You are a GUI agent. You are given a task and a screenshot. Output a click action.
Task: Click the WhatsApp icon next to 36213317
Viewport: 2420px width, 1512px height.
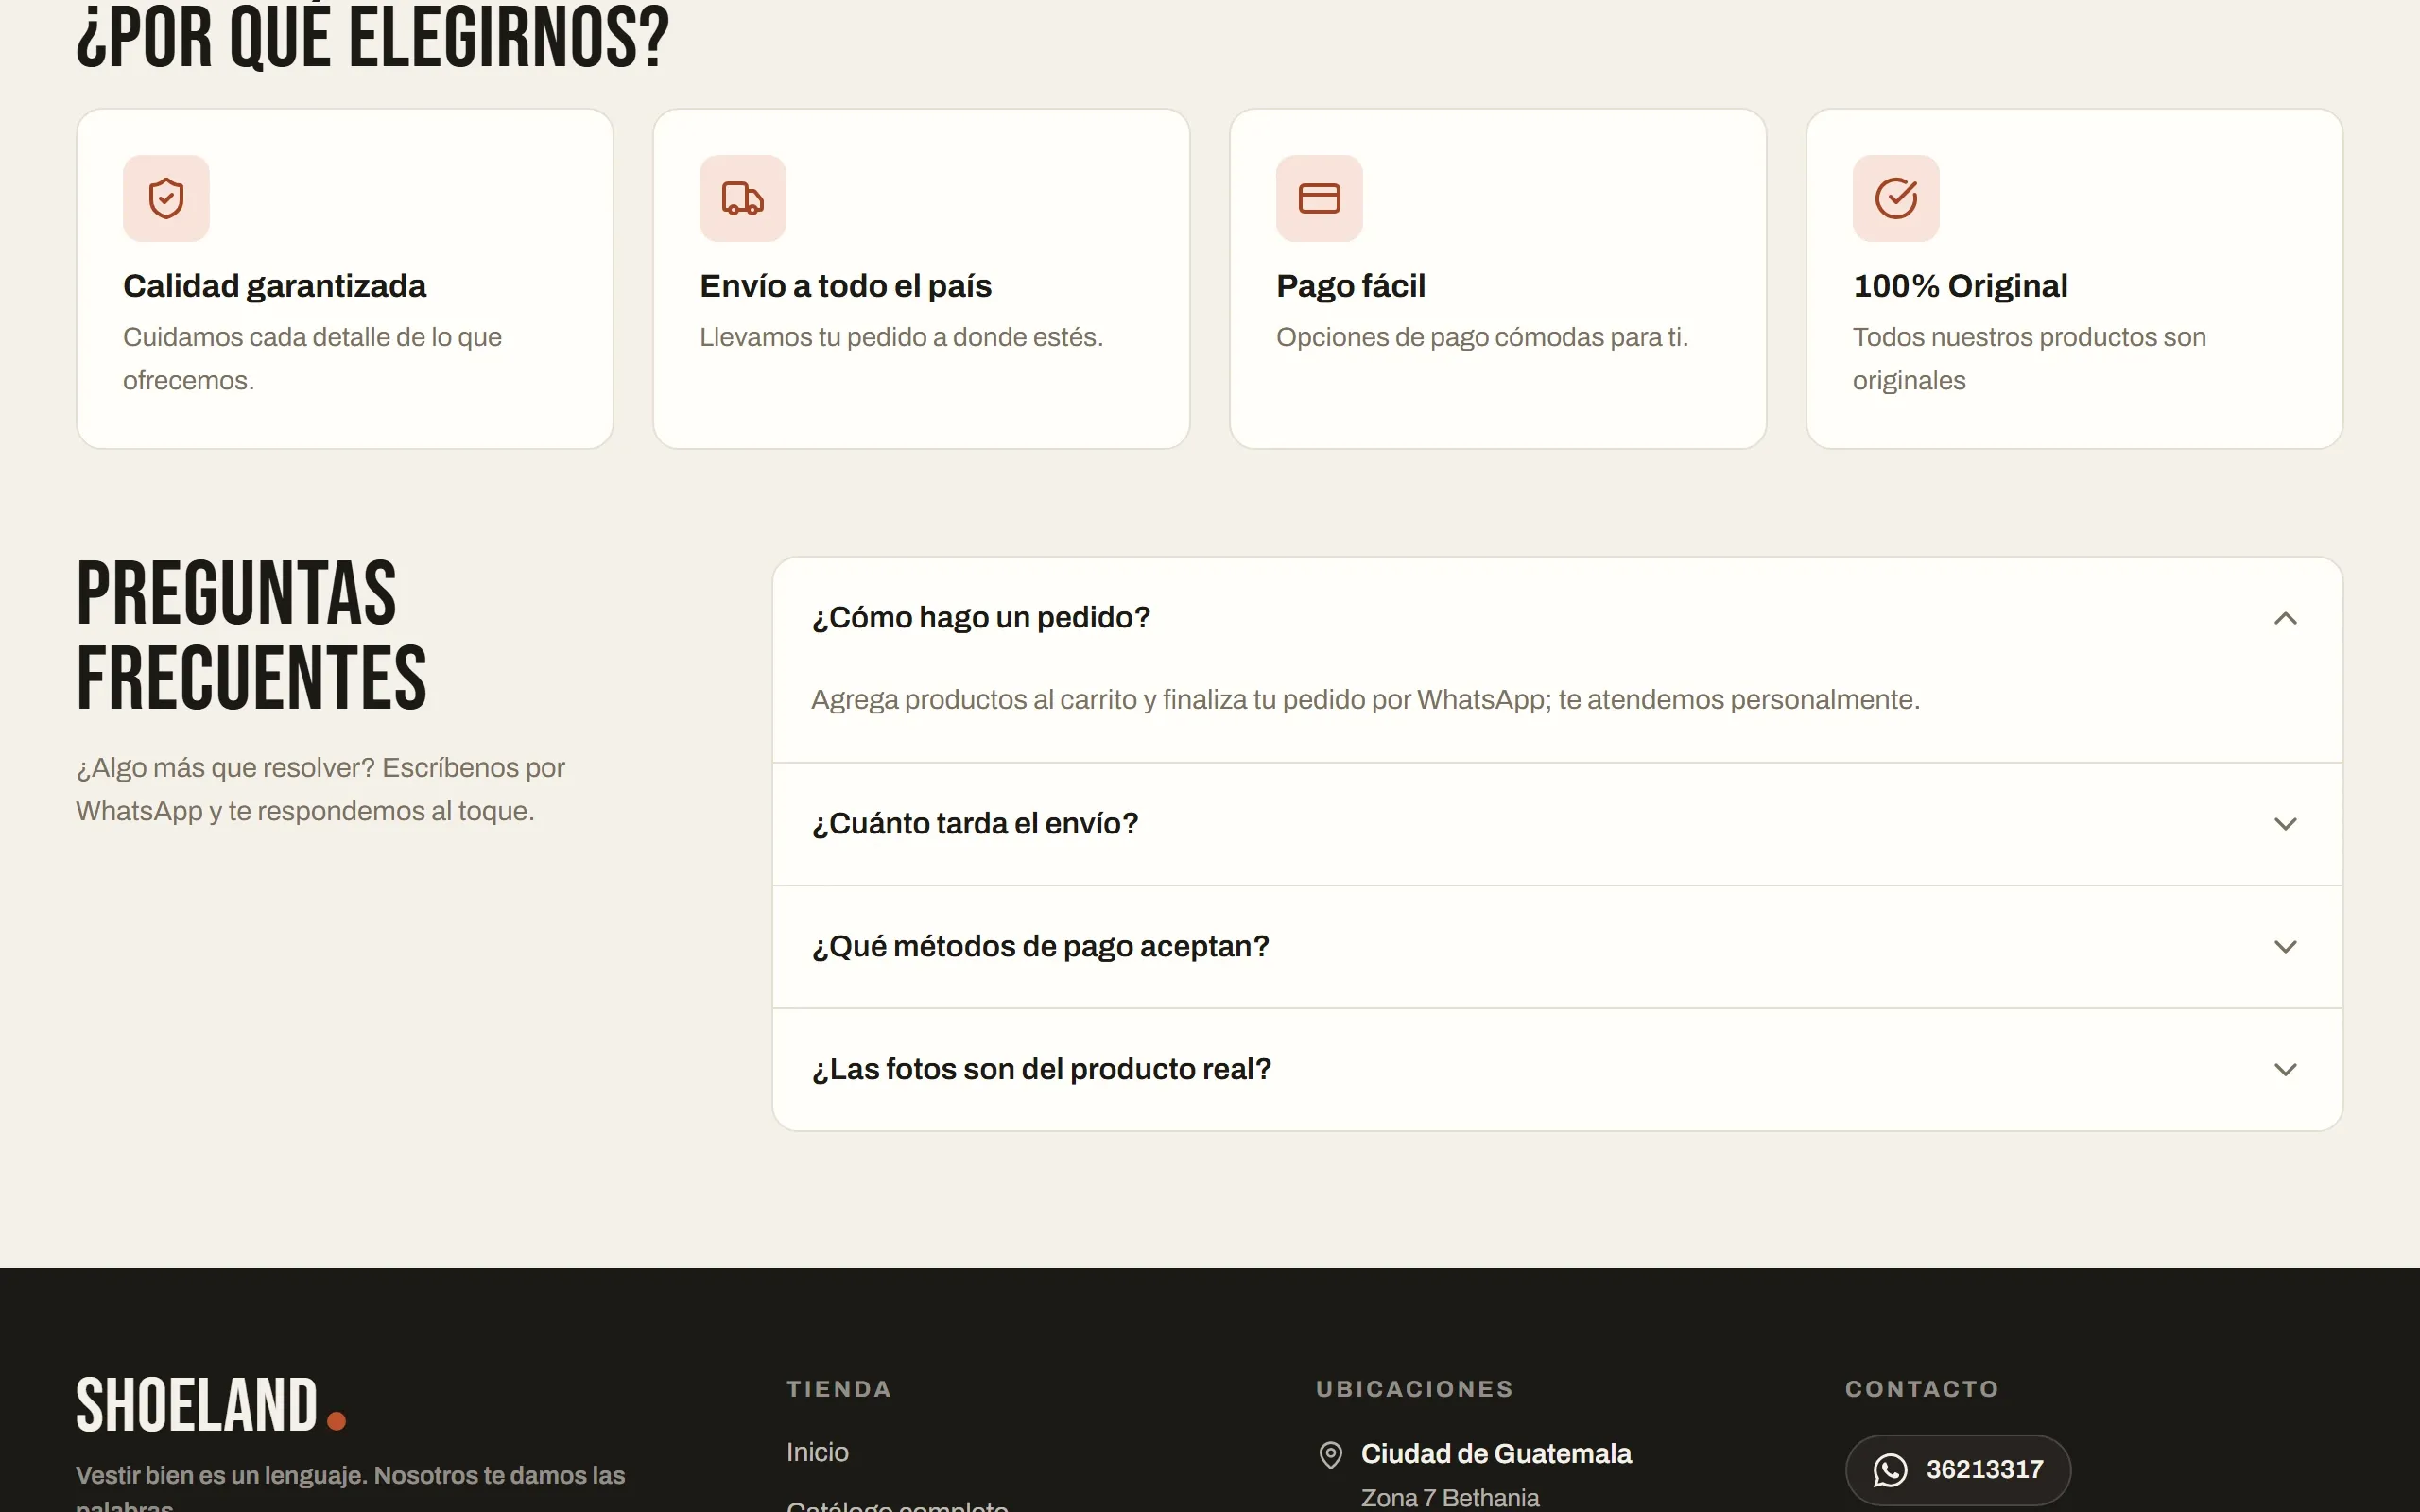1889,1470
